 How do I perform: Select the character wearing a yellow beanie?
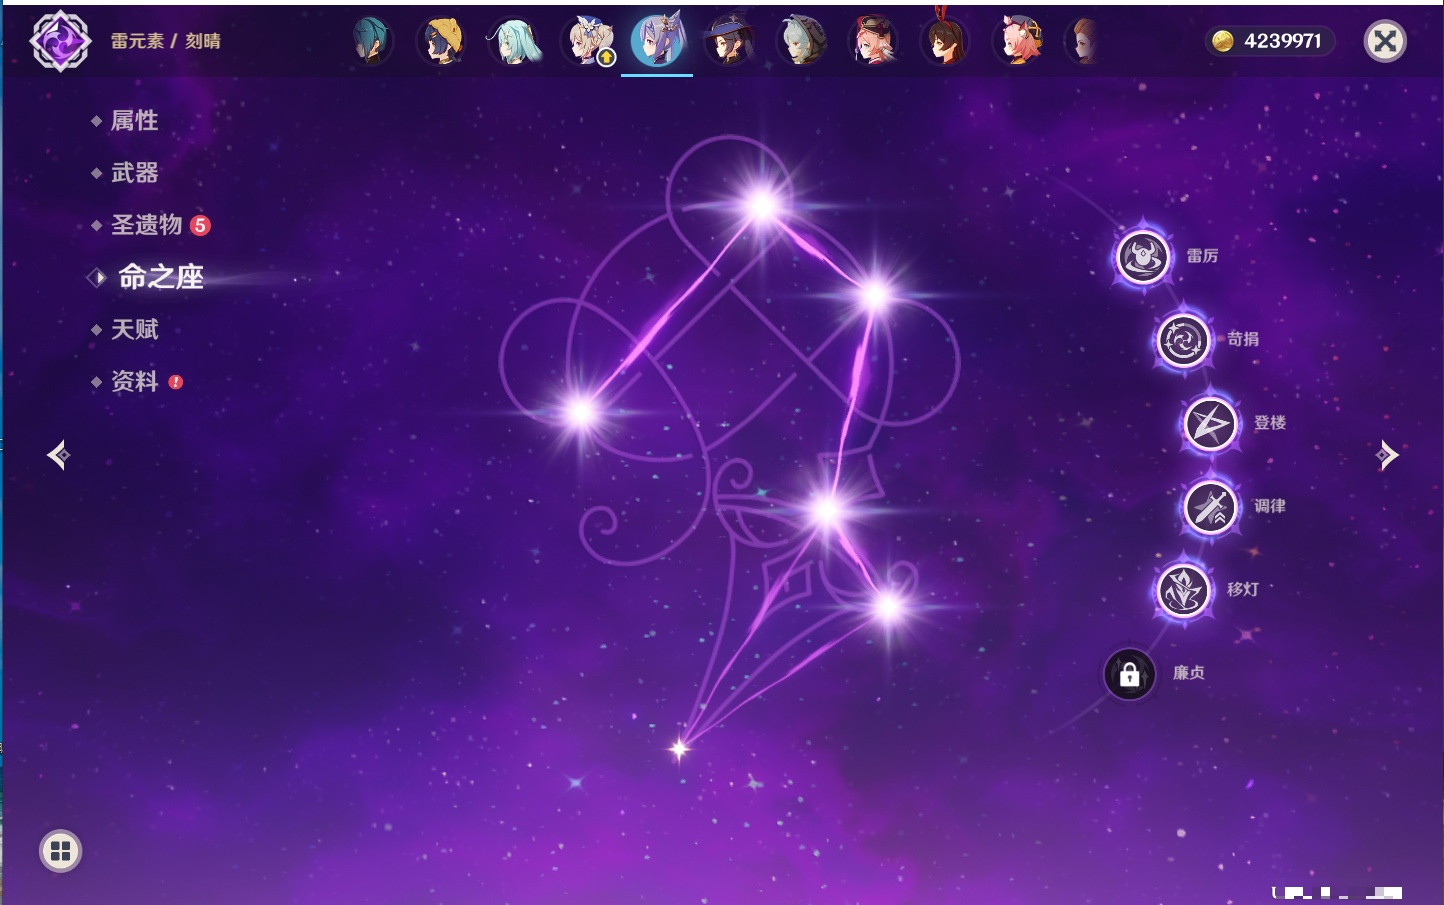[442, 41]
